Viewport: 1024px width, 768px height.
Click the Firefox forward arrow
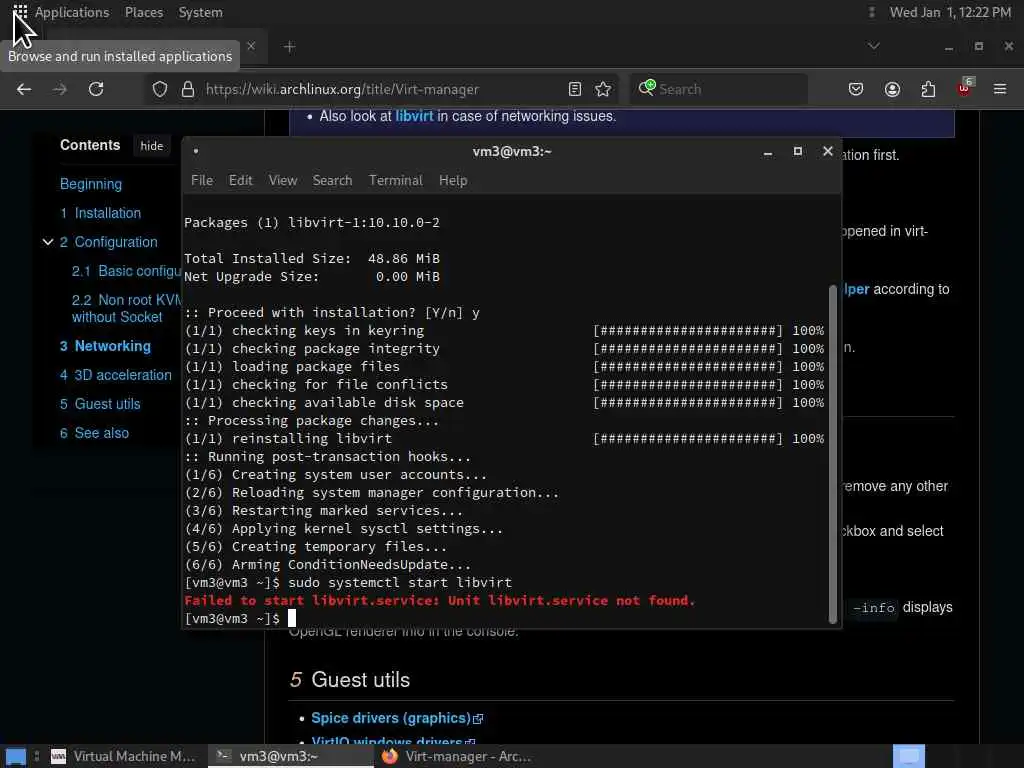pyautogui.click(x=60, y=89)
